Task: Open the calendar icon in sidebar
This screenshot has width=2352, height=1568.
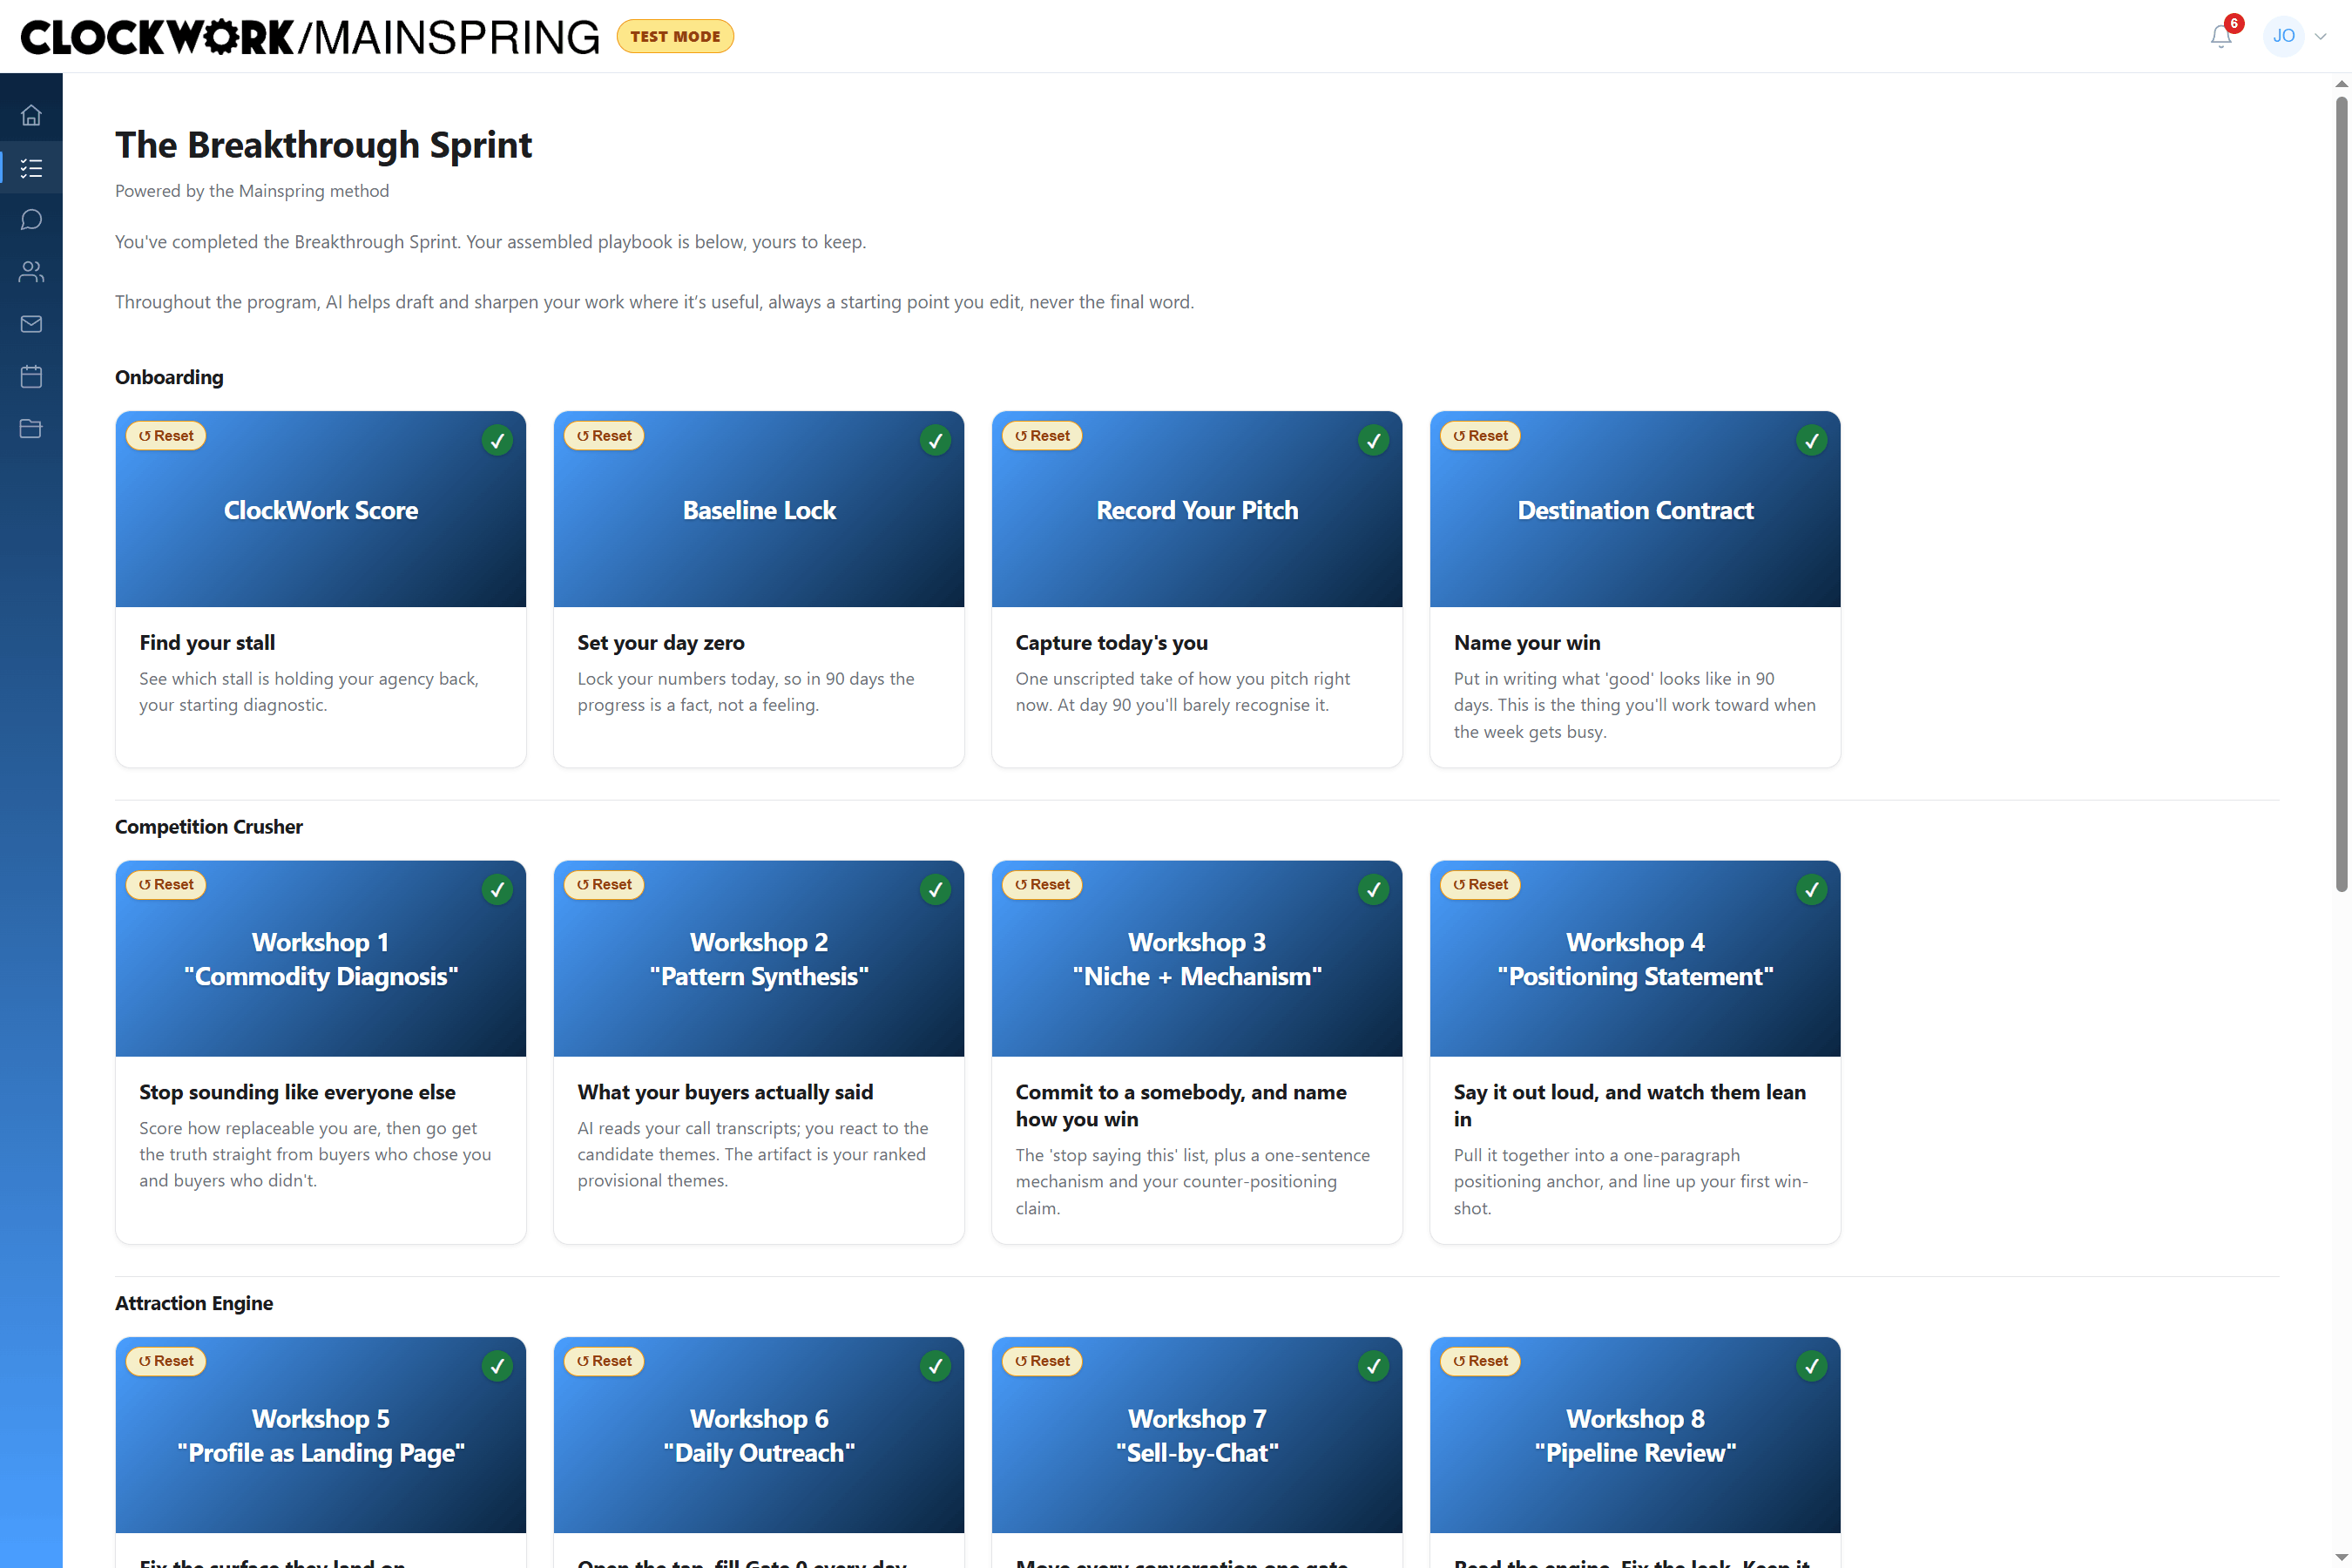Action: (31, 376)
